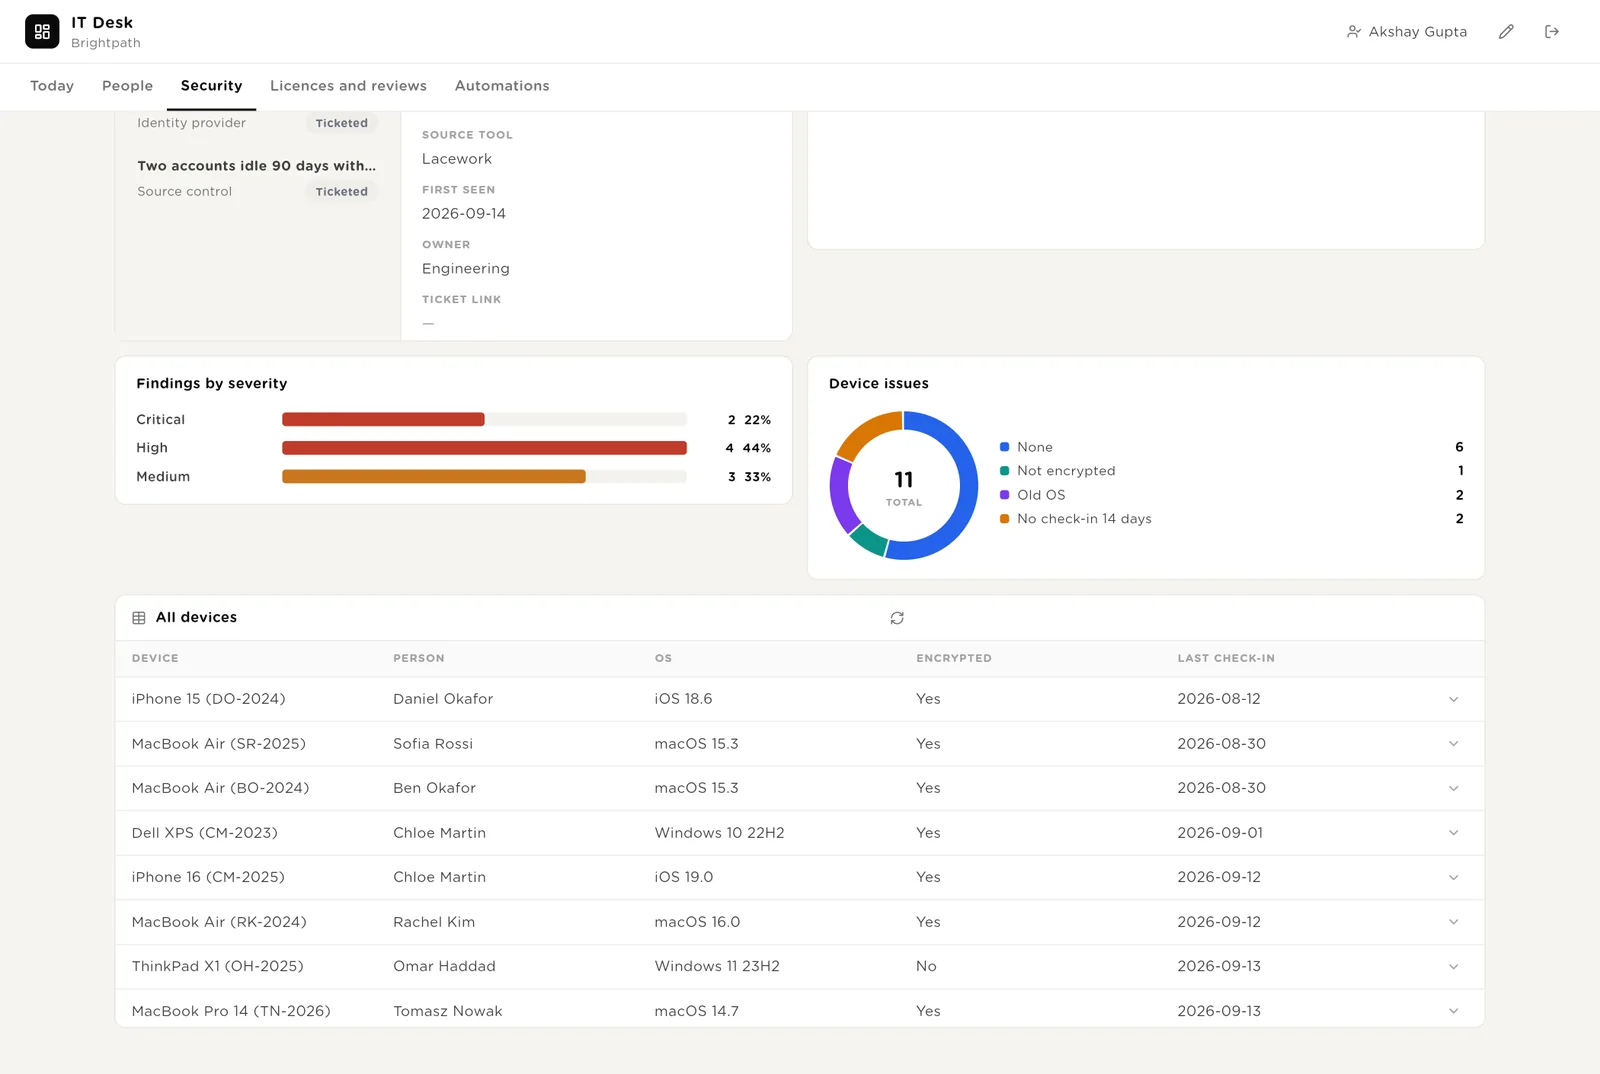The image size is (1600, 1074).
Task: Go to the Automations tab
Action: click(502, 86)
